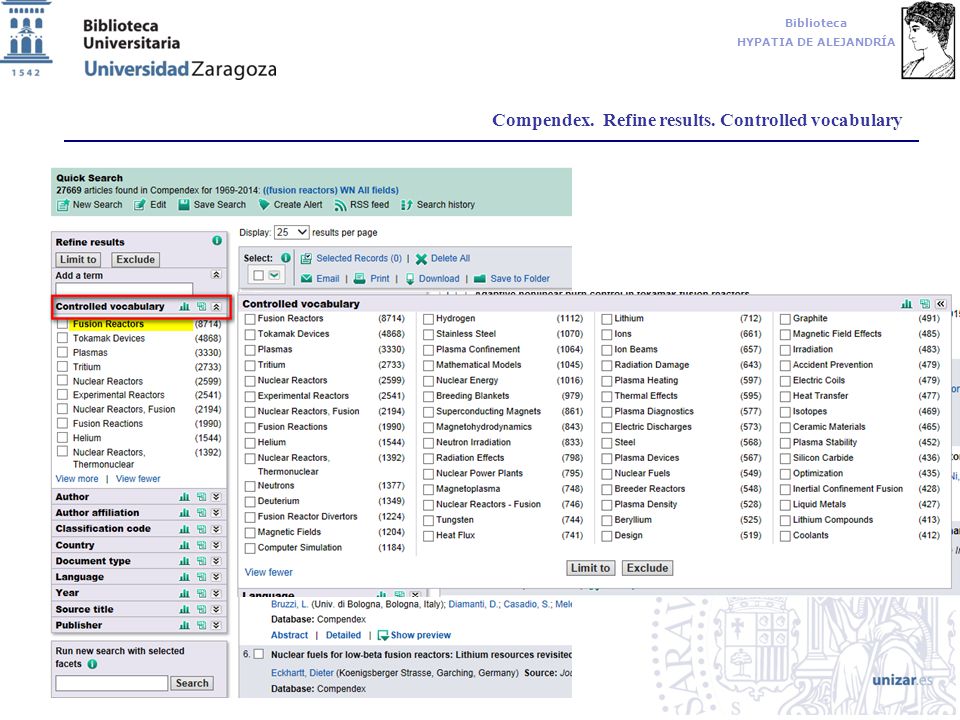Click info icon in Refine results header
Viewport: 960px width, 720px height.
point(217,241)
